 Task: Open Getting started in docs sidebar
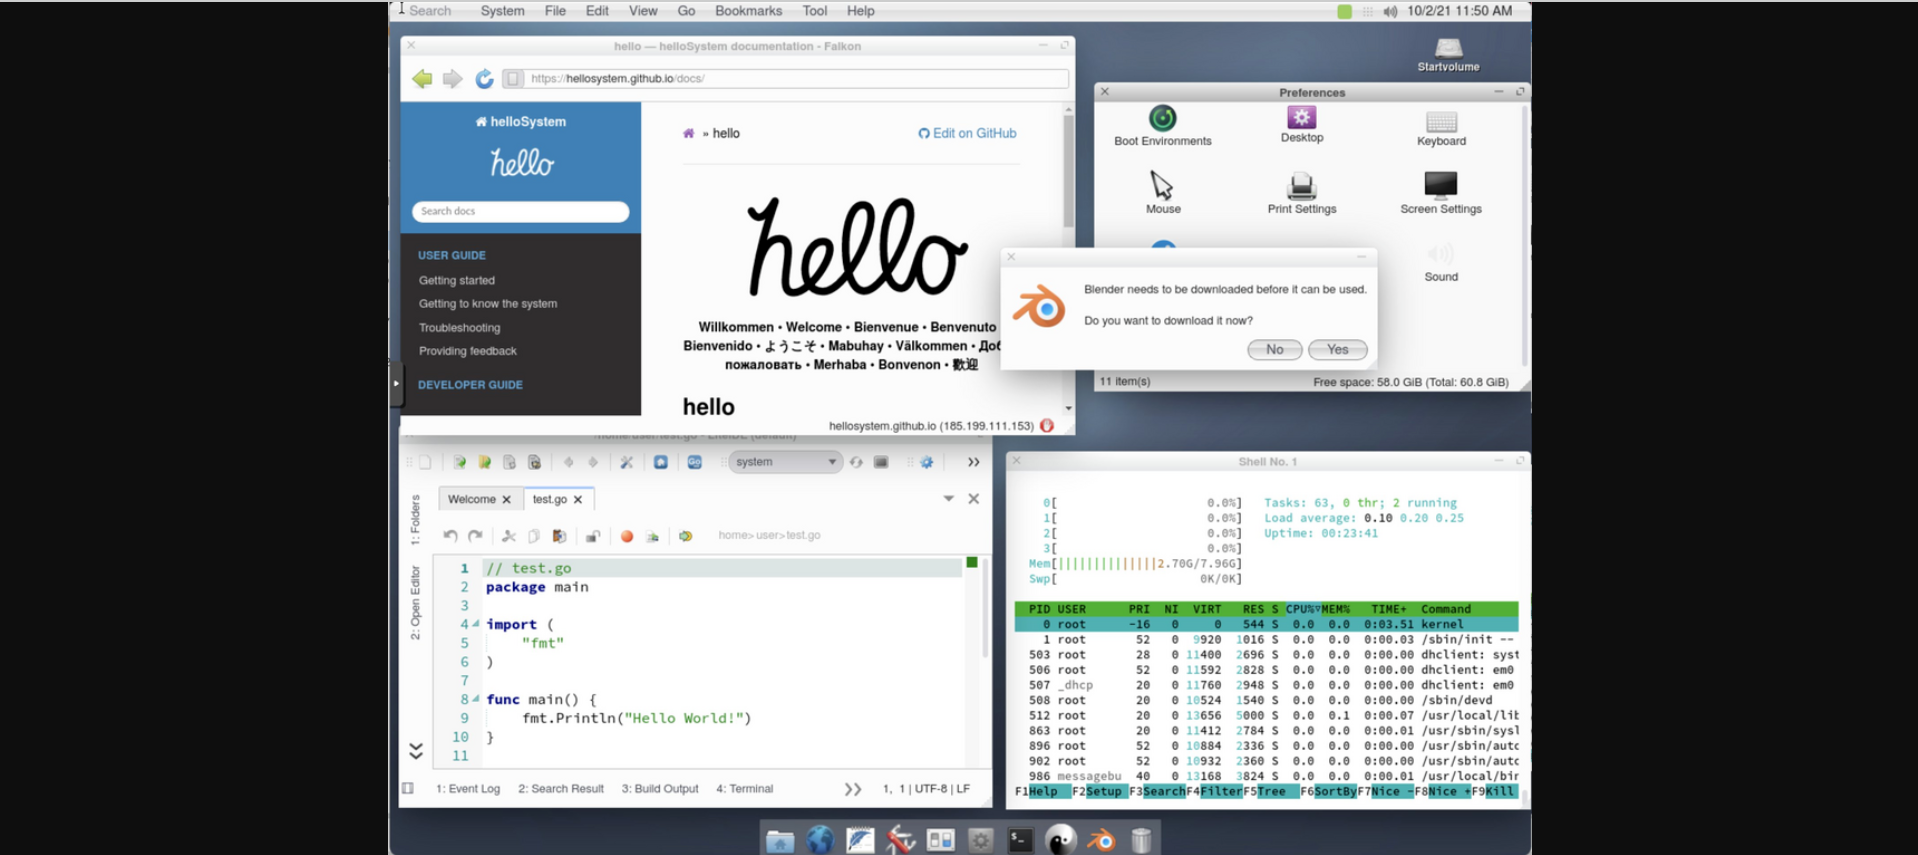457,280
